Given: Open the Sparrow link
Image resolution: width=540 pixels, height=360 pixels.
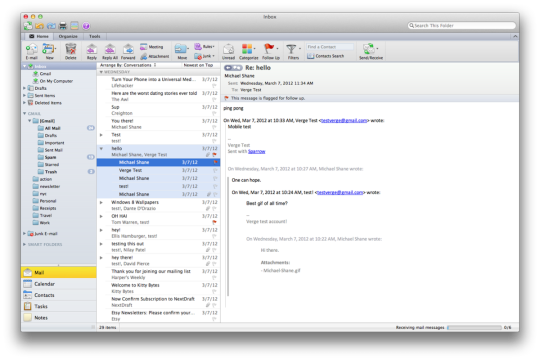Looking at the screenshot, I should point(257,151).
